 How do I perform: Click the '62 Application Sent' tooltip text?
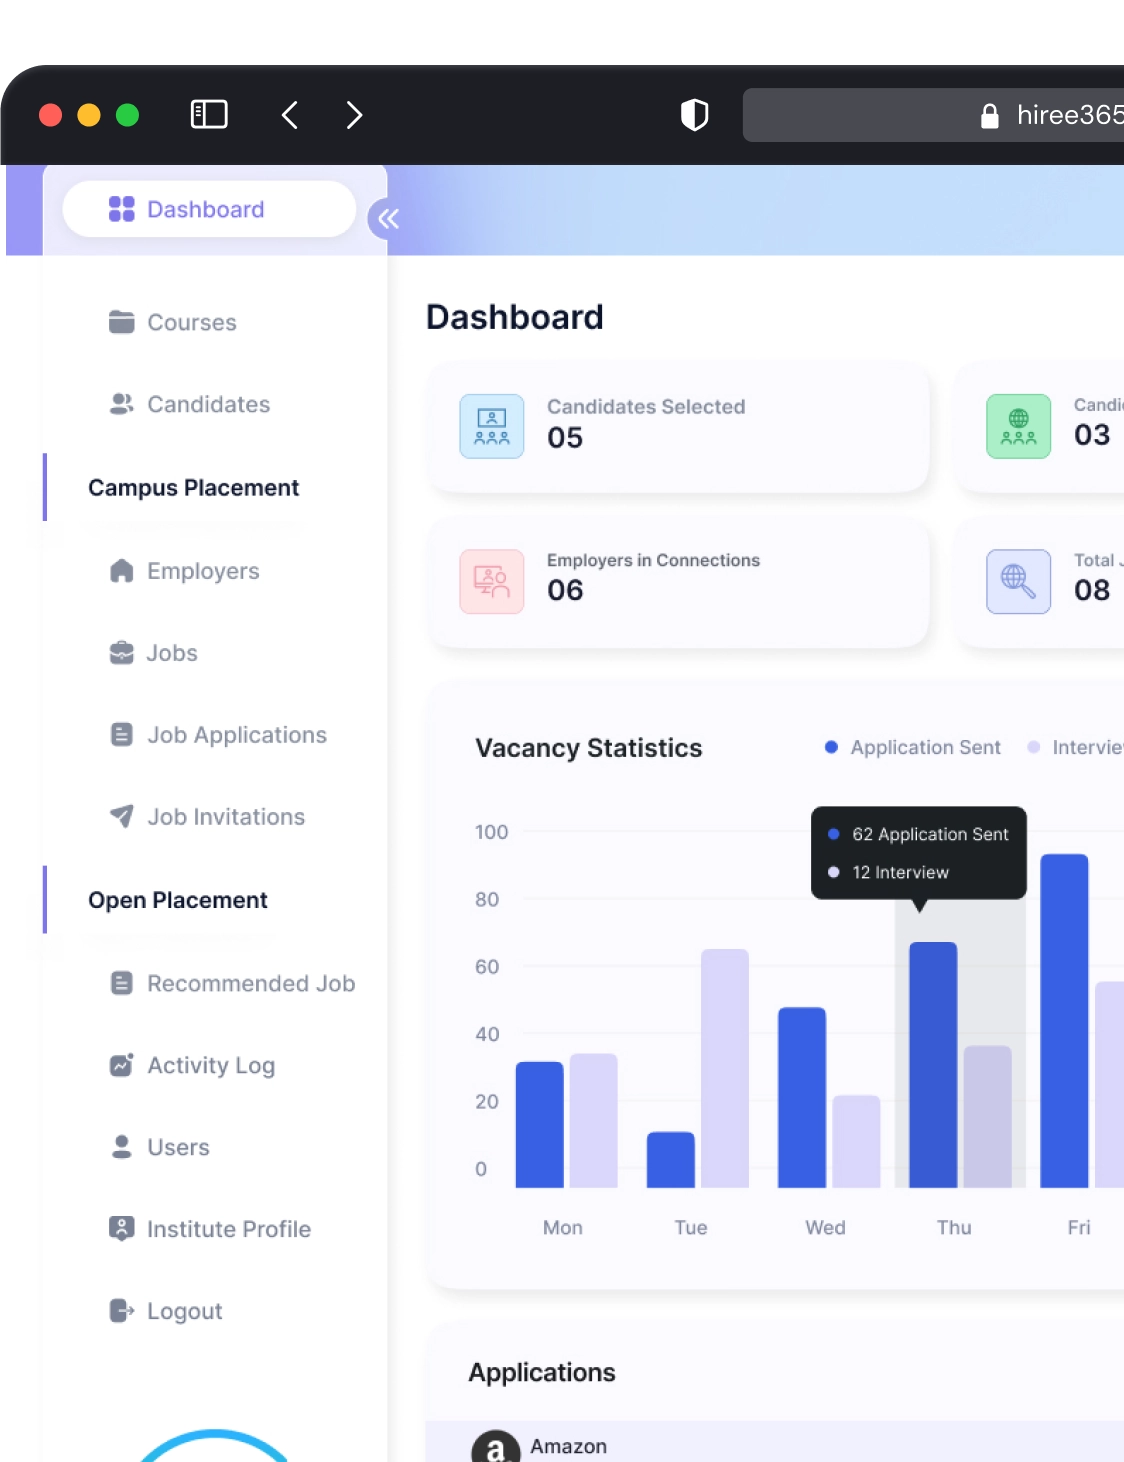tap(930, 834)
